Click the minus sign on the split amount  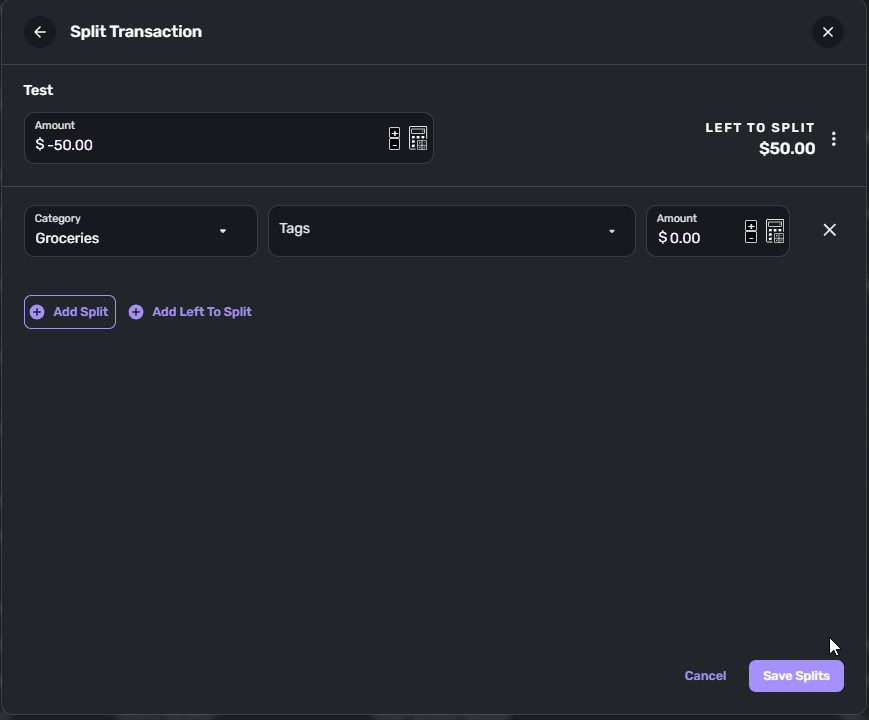[x=750, y=237]
